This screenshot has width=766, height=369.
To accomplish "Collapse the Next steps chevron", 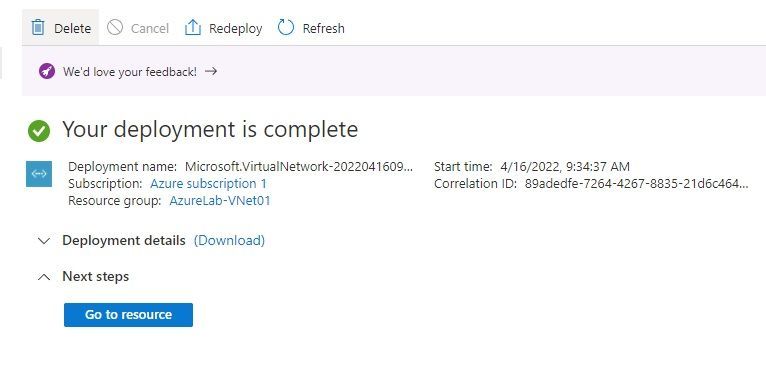I will coord(44,277).
